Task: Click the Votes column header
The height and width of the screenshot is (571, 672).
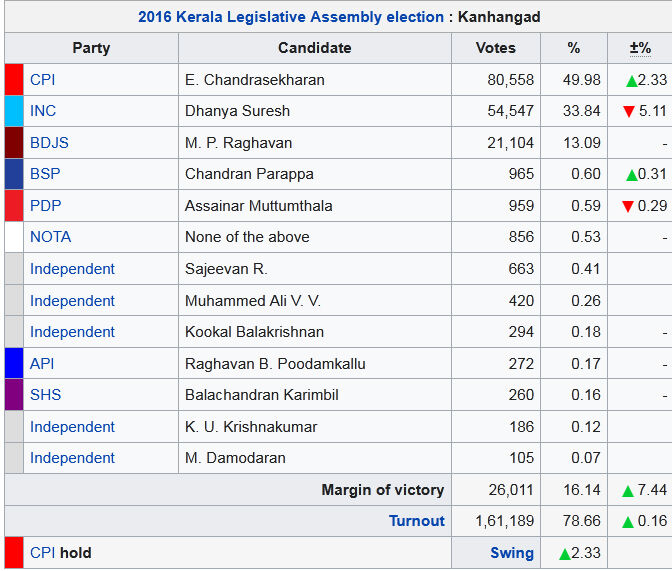Action: pos(496,48)
